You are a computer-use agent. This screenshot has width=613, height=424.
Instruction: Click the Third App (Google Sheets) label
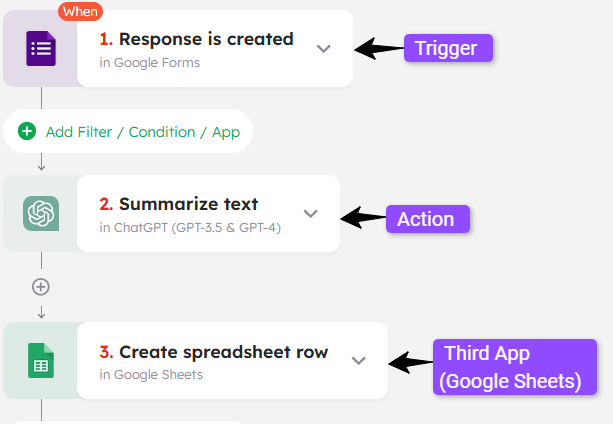(514, 367)
